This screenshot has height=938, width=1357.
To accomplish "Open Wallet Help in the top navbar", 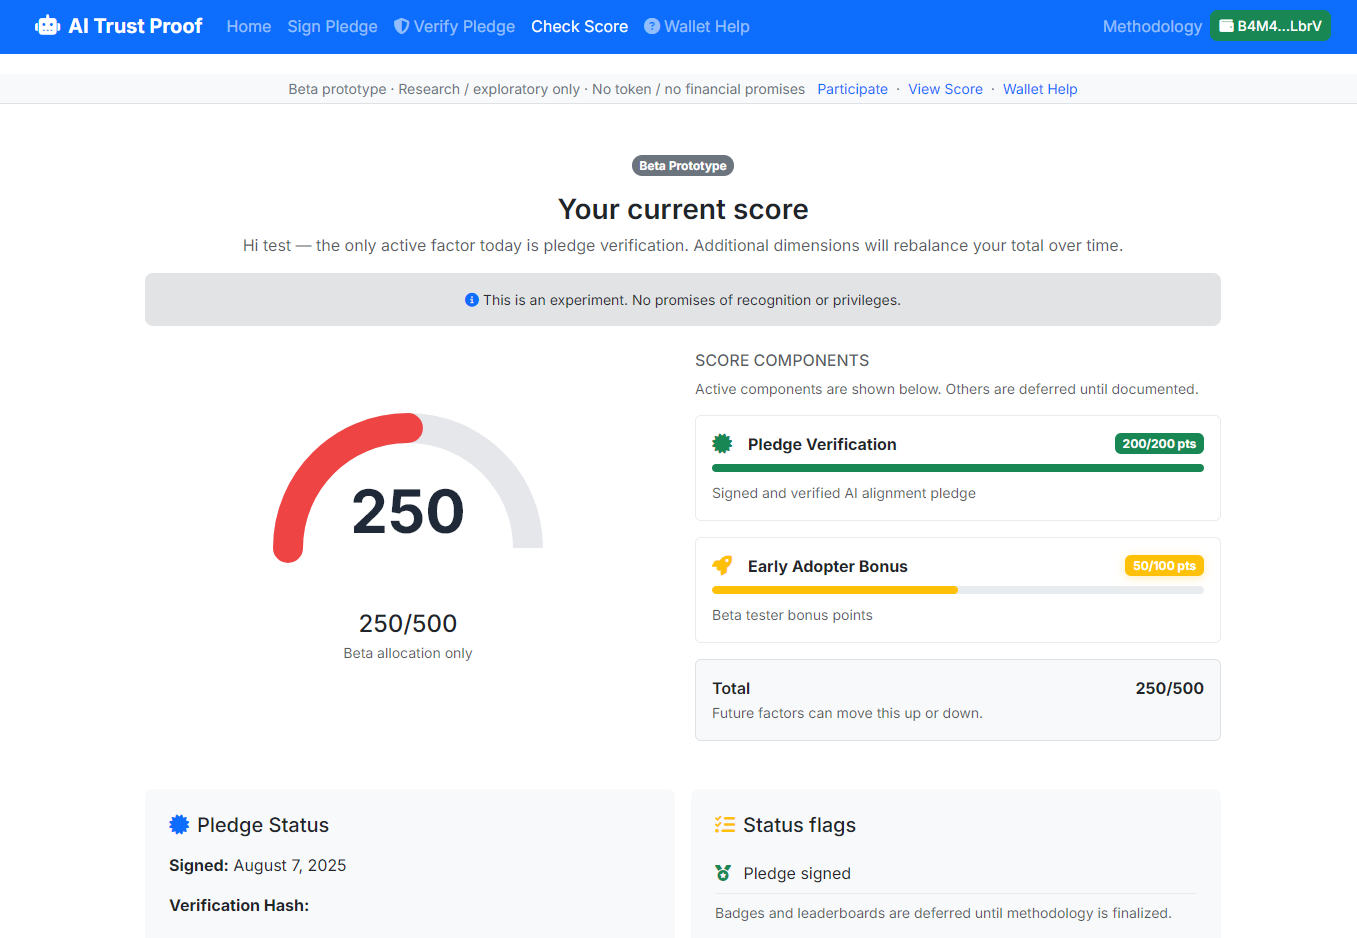I will (x=697, y=26).
